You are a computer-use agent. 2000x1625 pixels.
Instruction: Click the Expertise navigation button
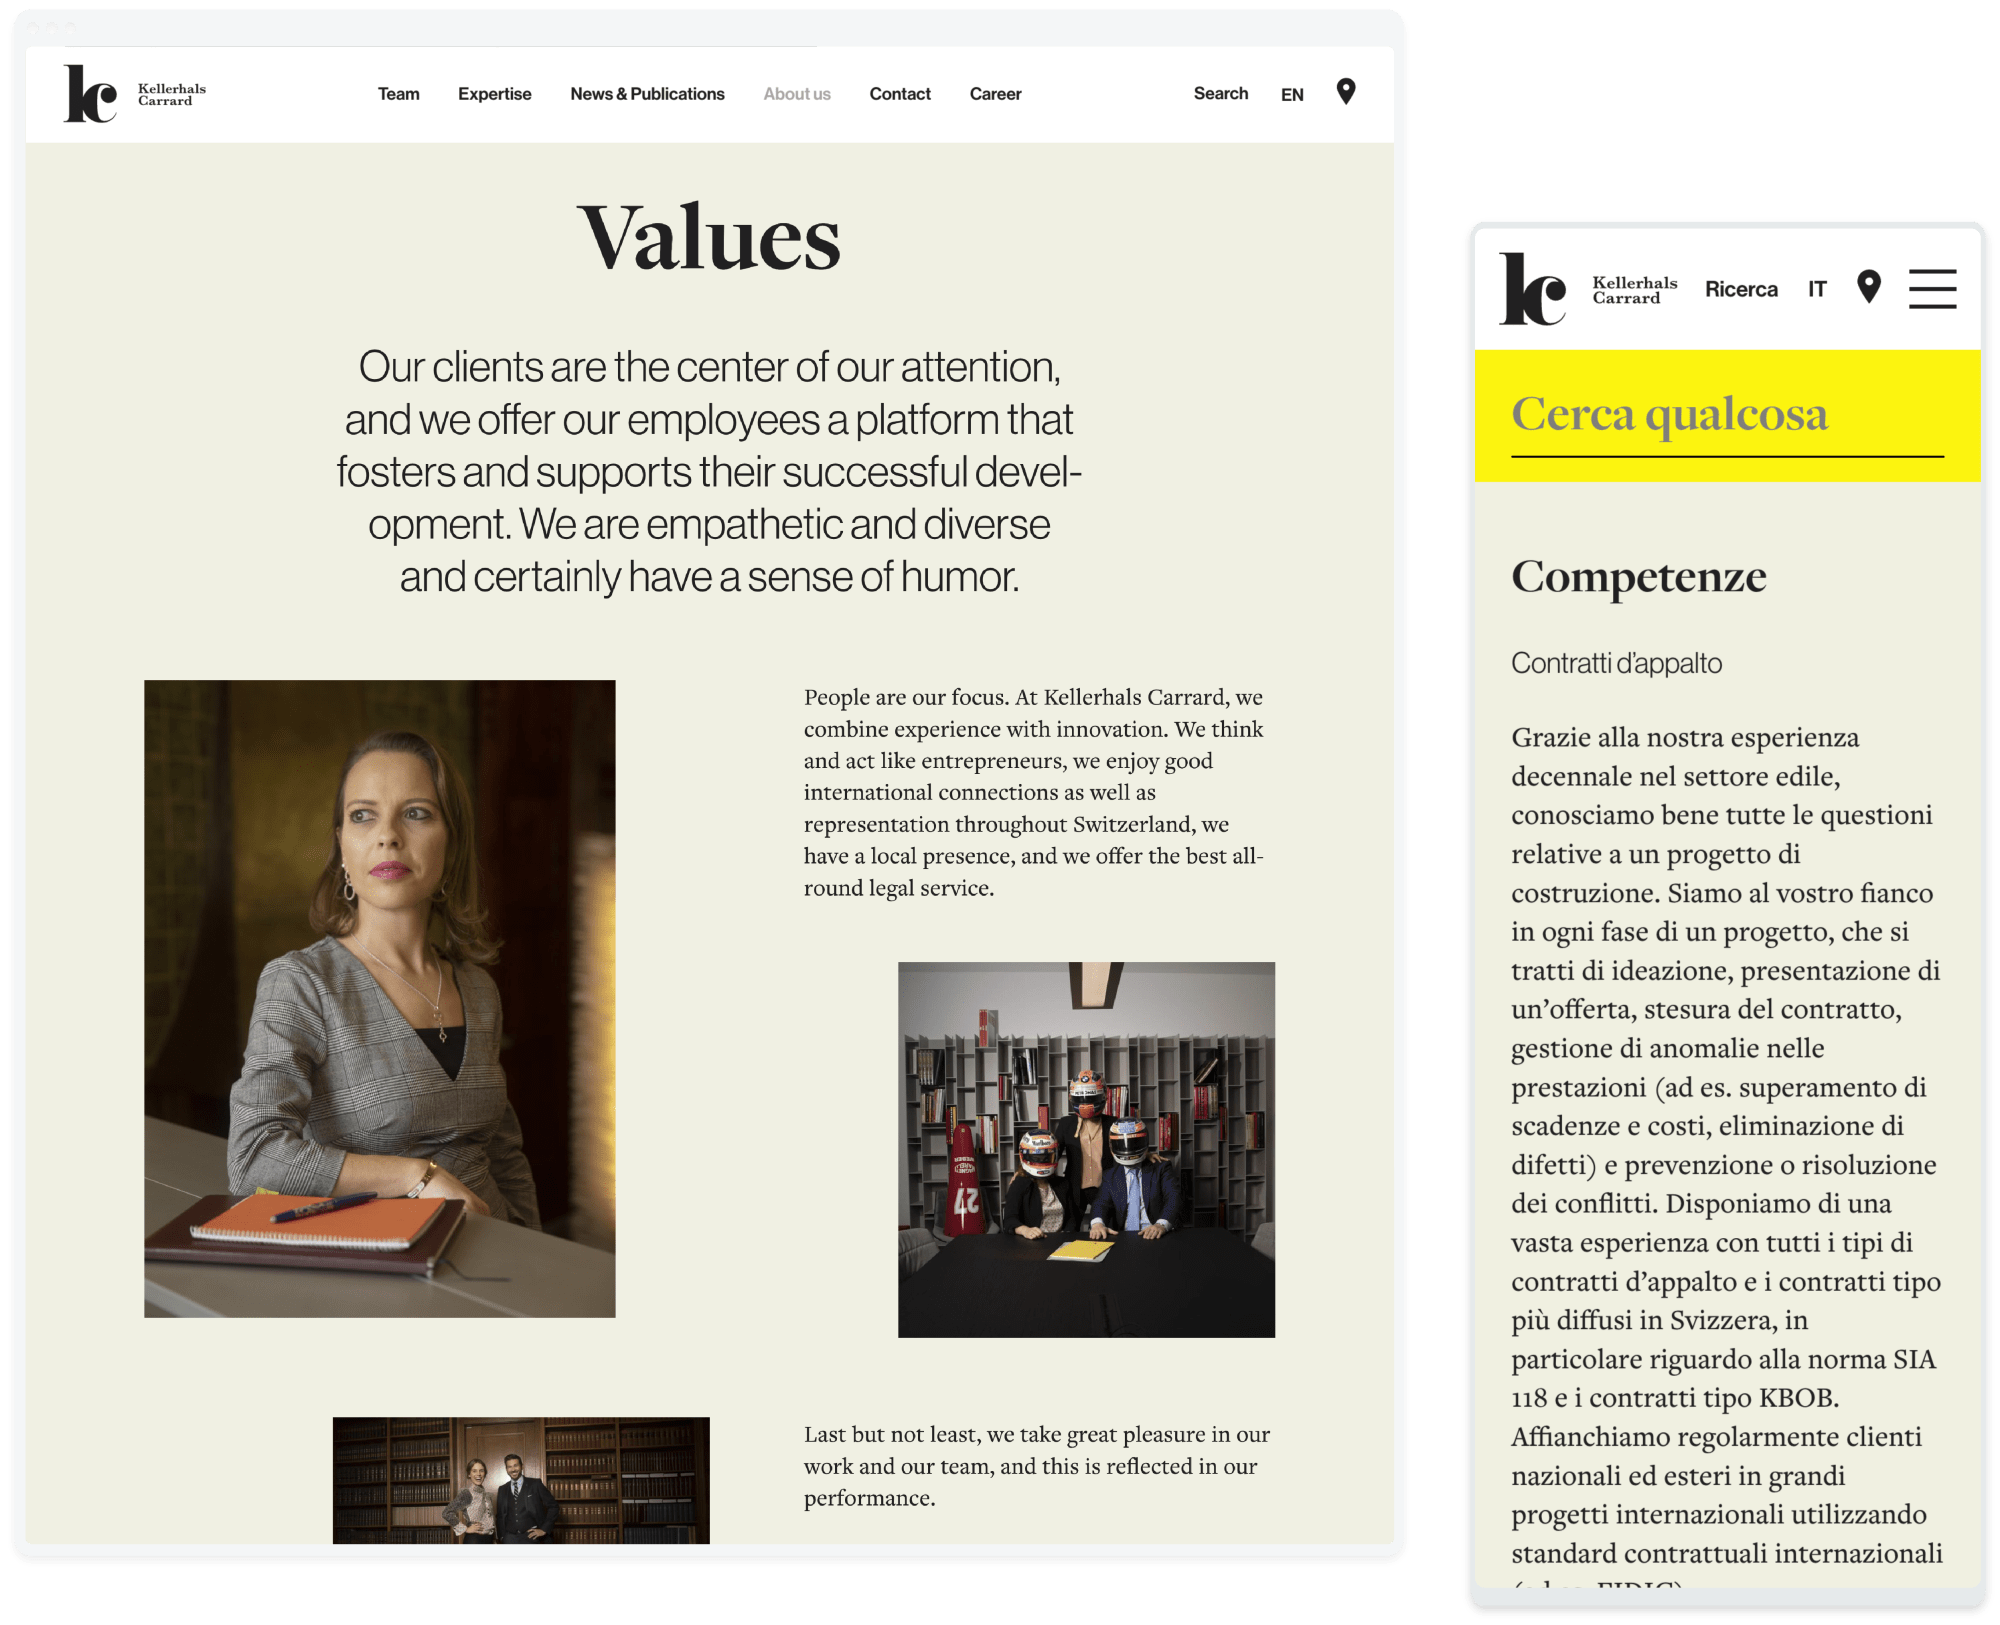point(493,95)
